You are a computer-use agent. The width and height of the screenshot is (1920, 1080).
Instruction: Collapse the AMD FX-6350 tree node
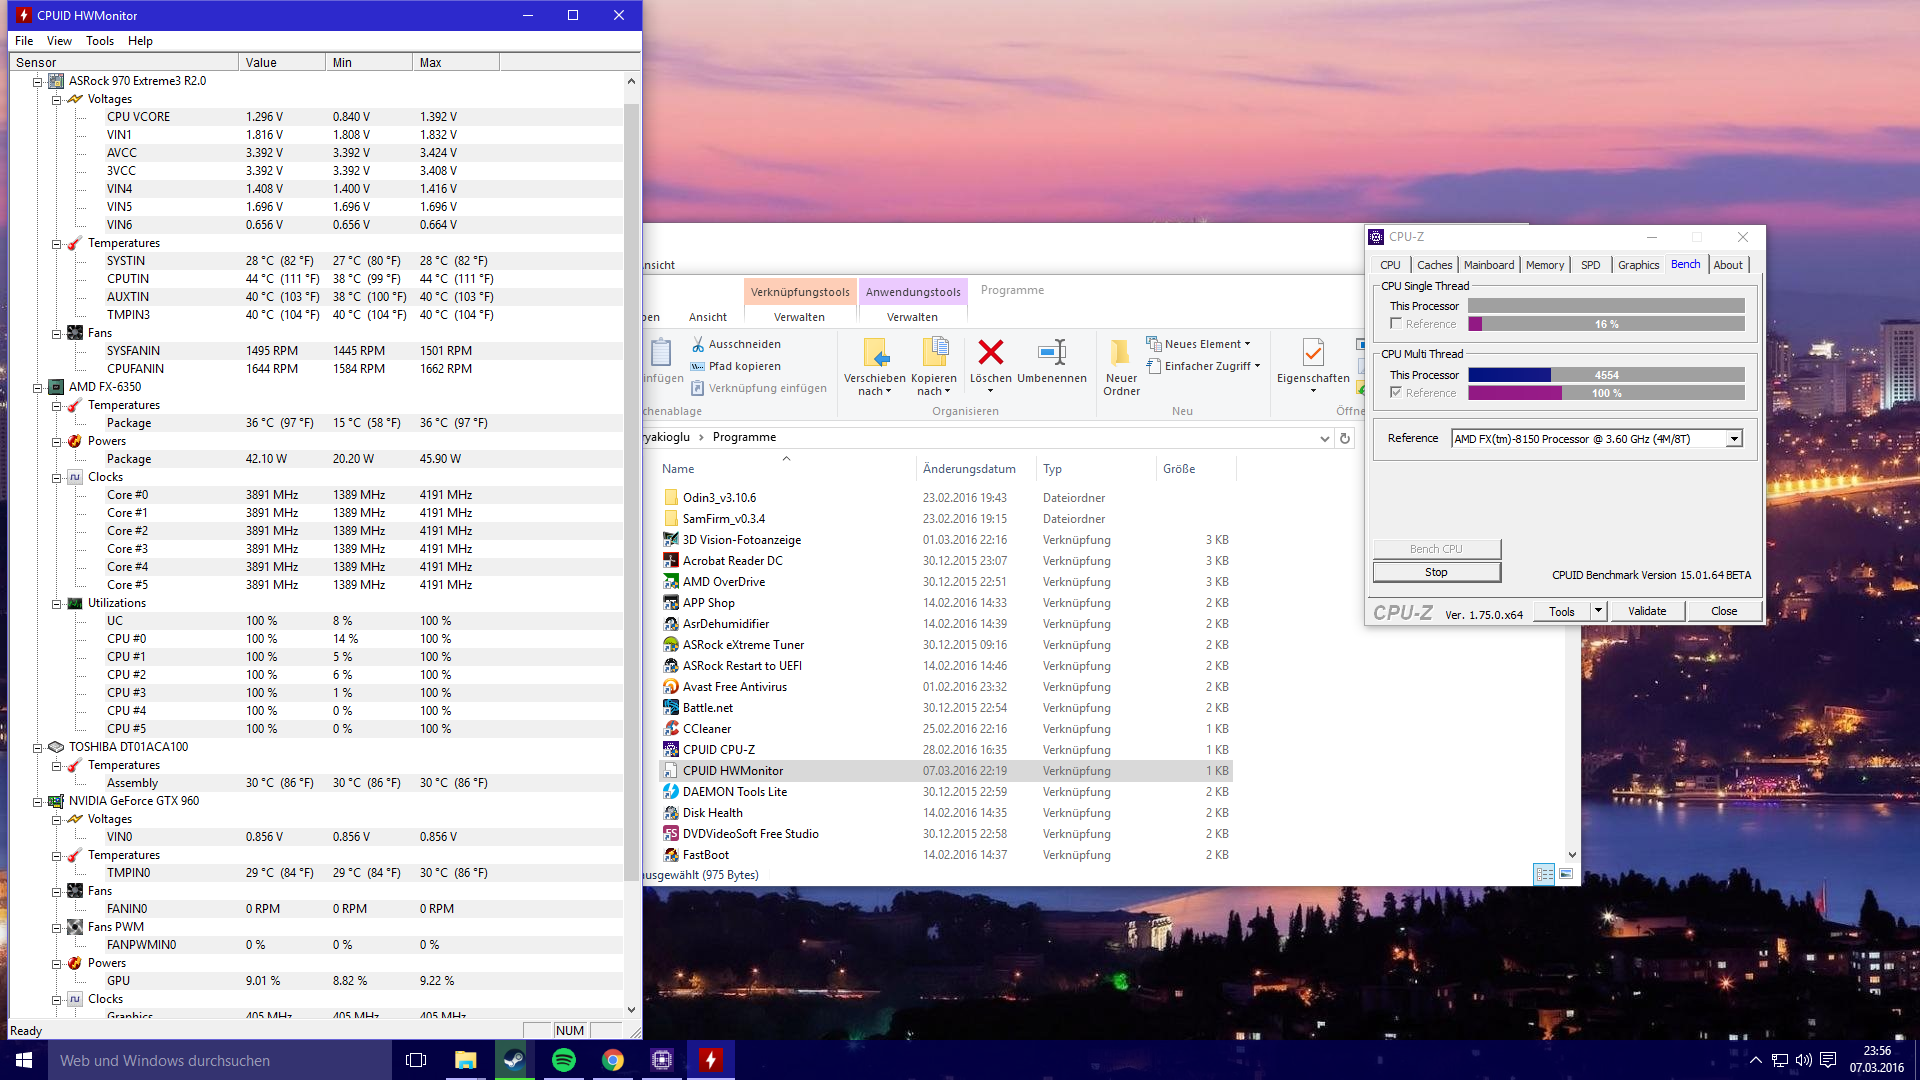coord(38,387)
